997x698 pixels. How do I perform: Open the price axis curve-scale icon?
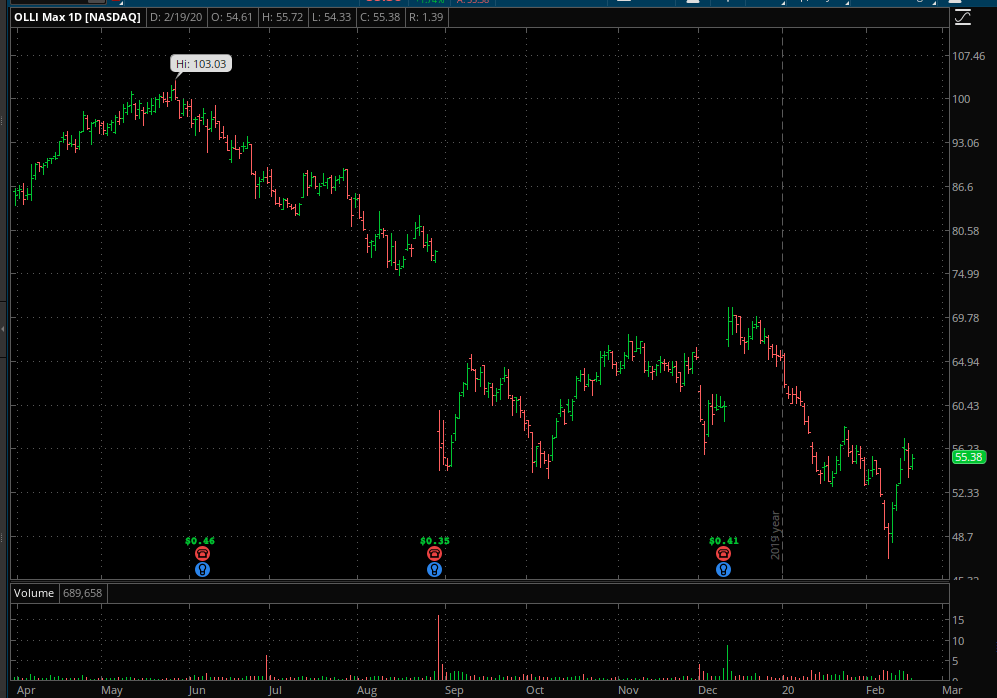pyautogui.click(x=963, y=17)
